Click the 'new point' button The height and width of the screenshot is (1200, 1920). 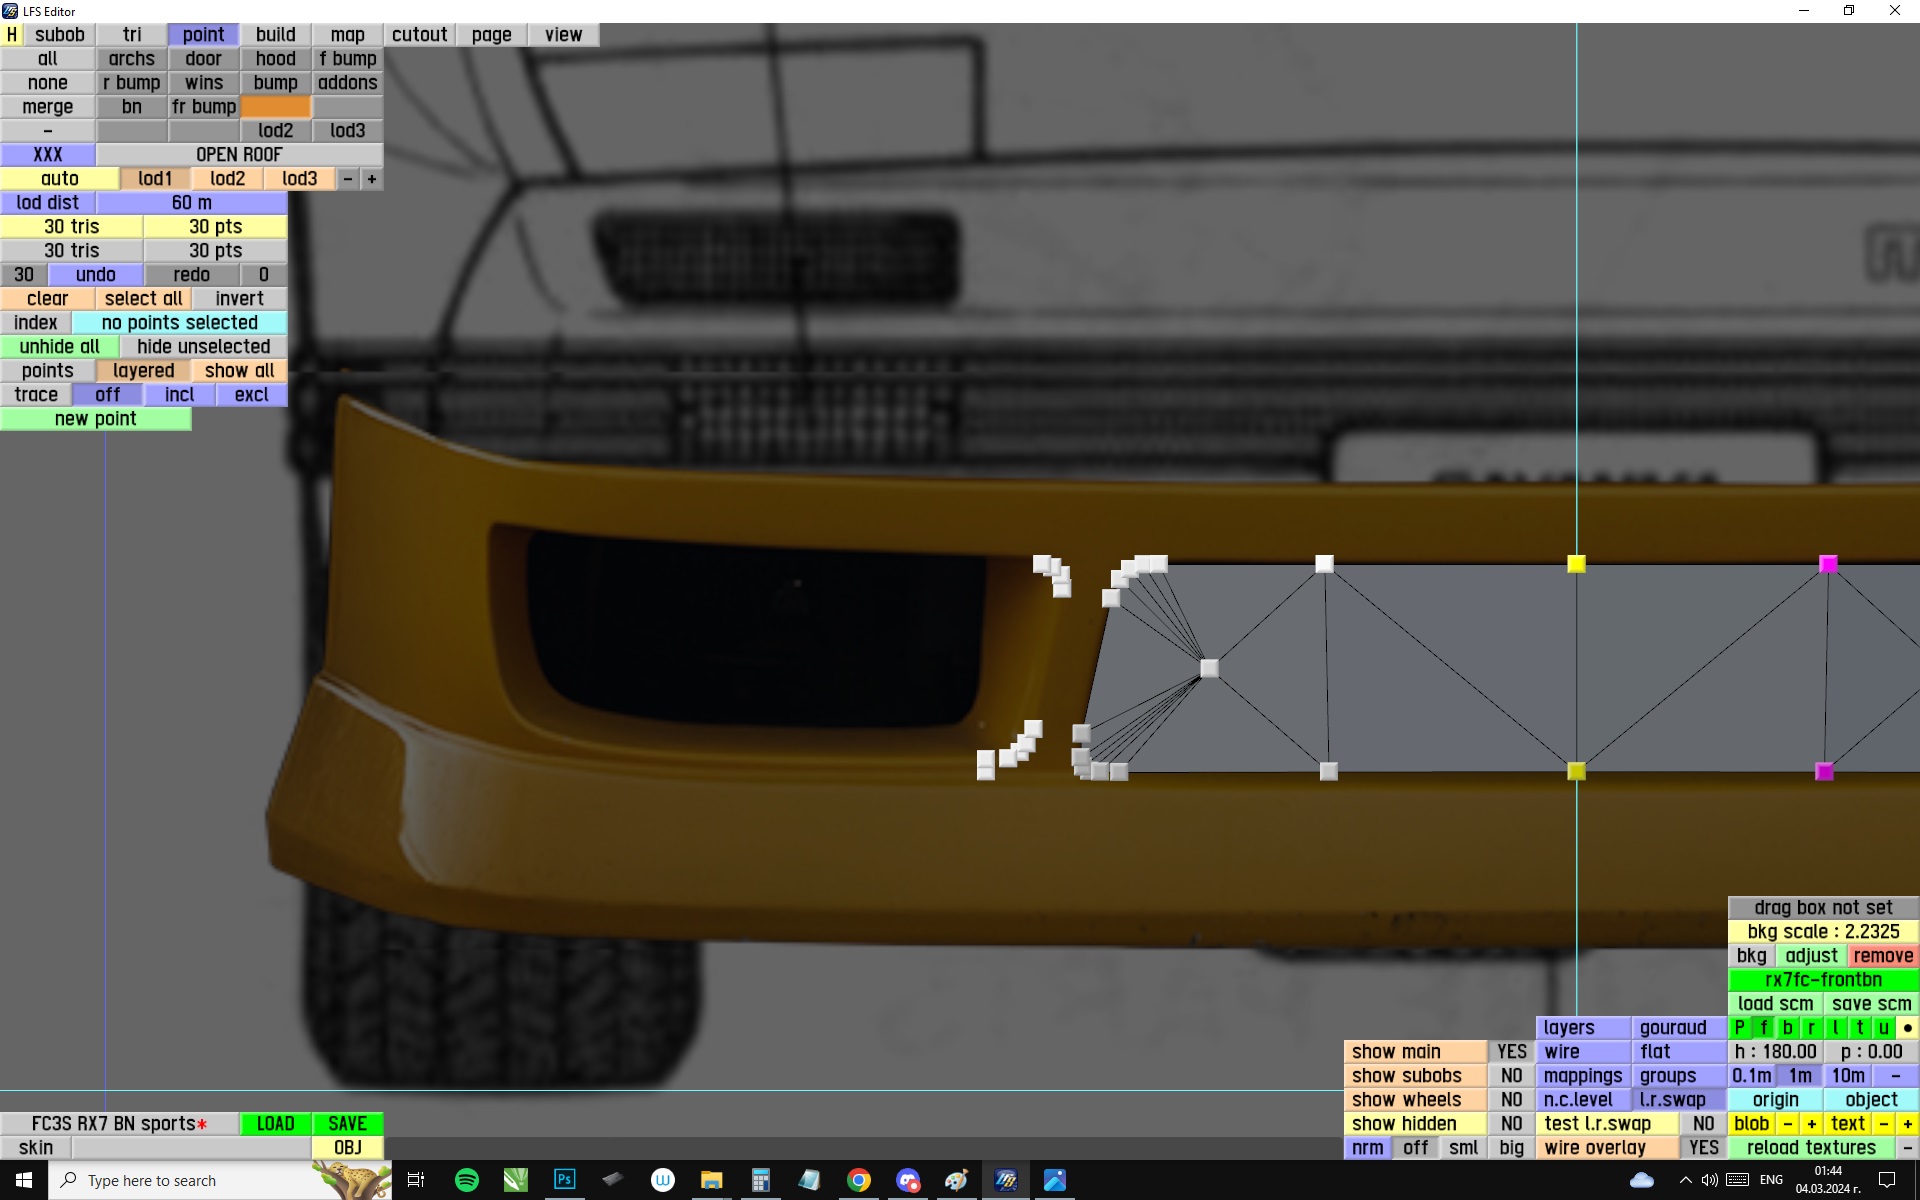[95, 419]
